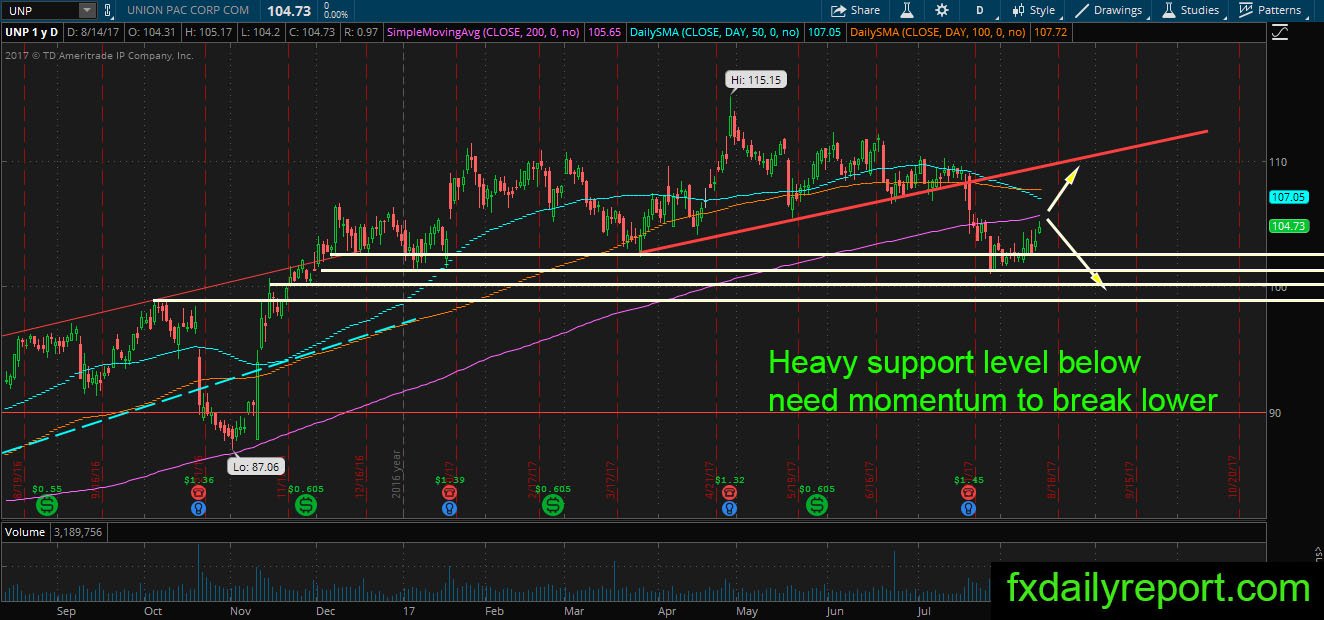The height and width of the screenshot is (620, 1324).
Task: Click the lightbulb icon under $1.36
Action: click(x=199, y=508)
